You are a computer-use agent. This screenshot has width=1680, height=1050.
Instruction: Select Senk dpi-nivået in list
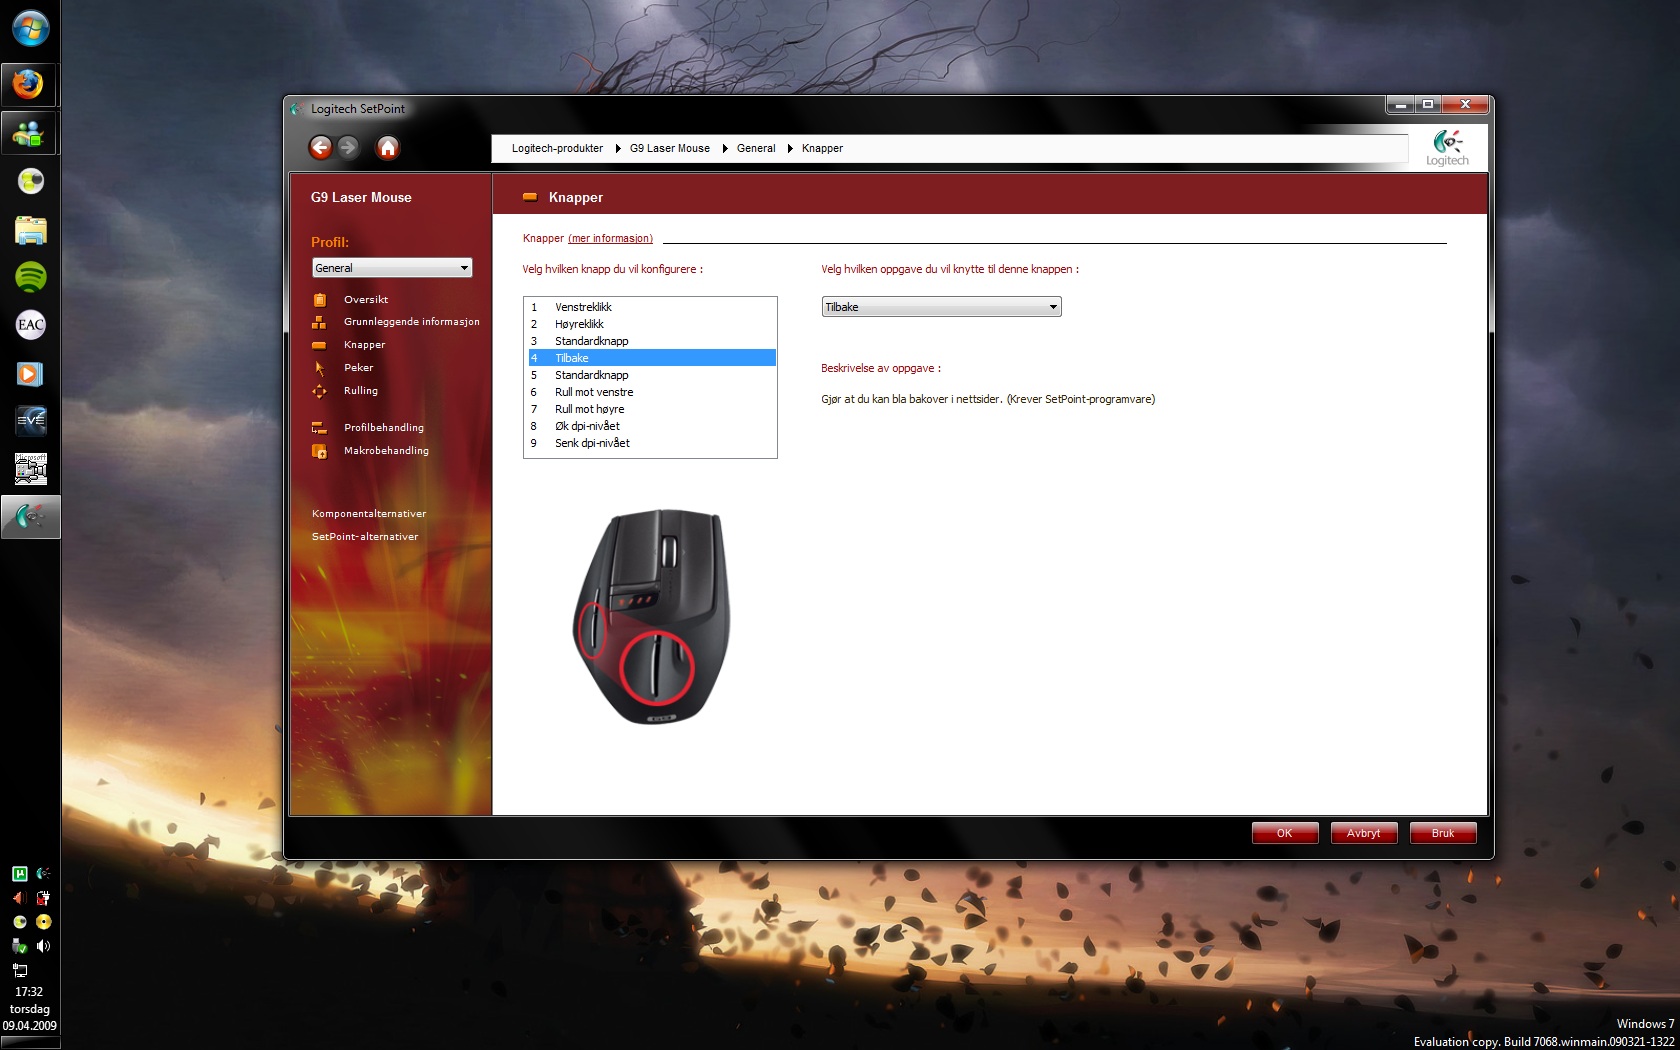651,443
